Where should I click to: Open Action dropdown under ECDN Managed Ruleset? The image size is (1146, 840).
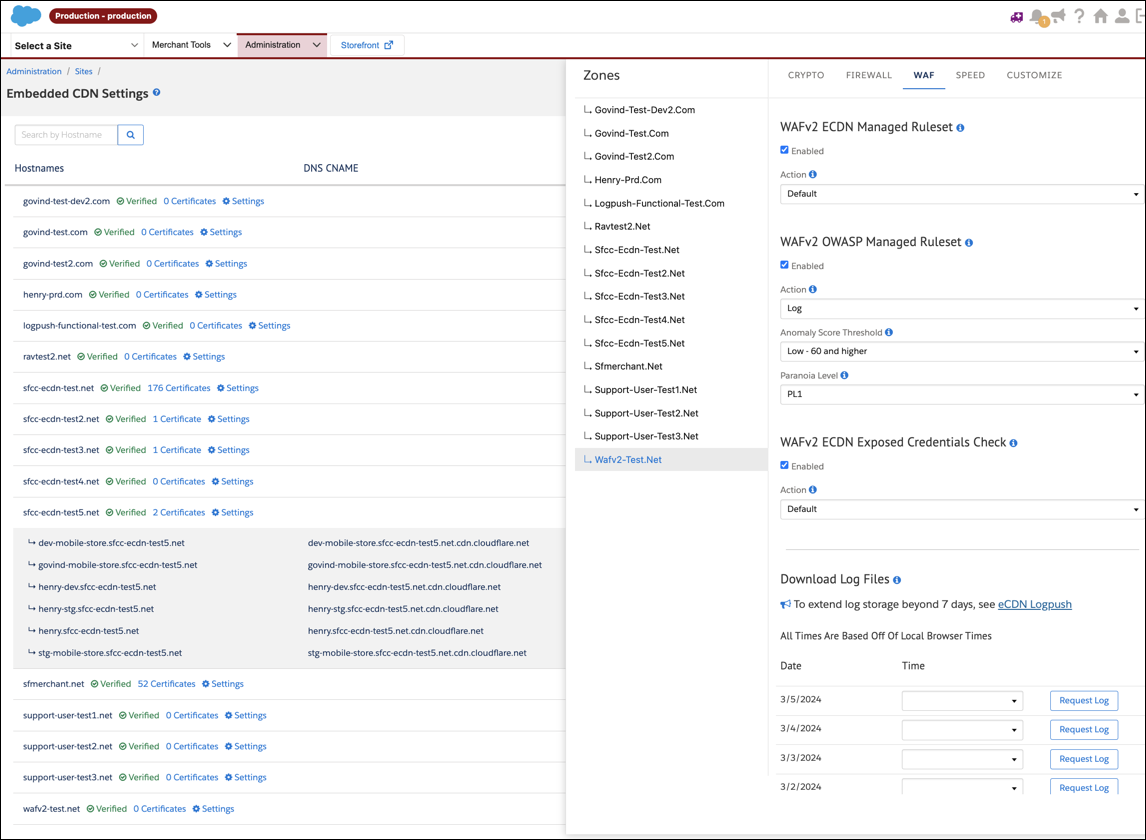point(961,194)
